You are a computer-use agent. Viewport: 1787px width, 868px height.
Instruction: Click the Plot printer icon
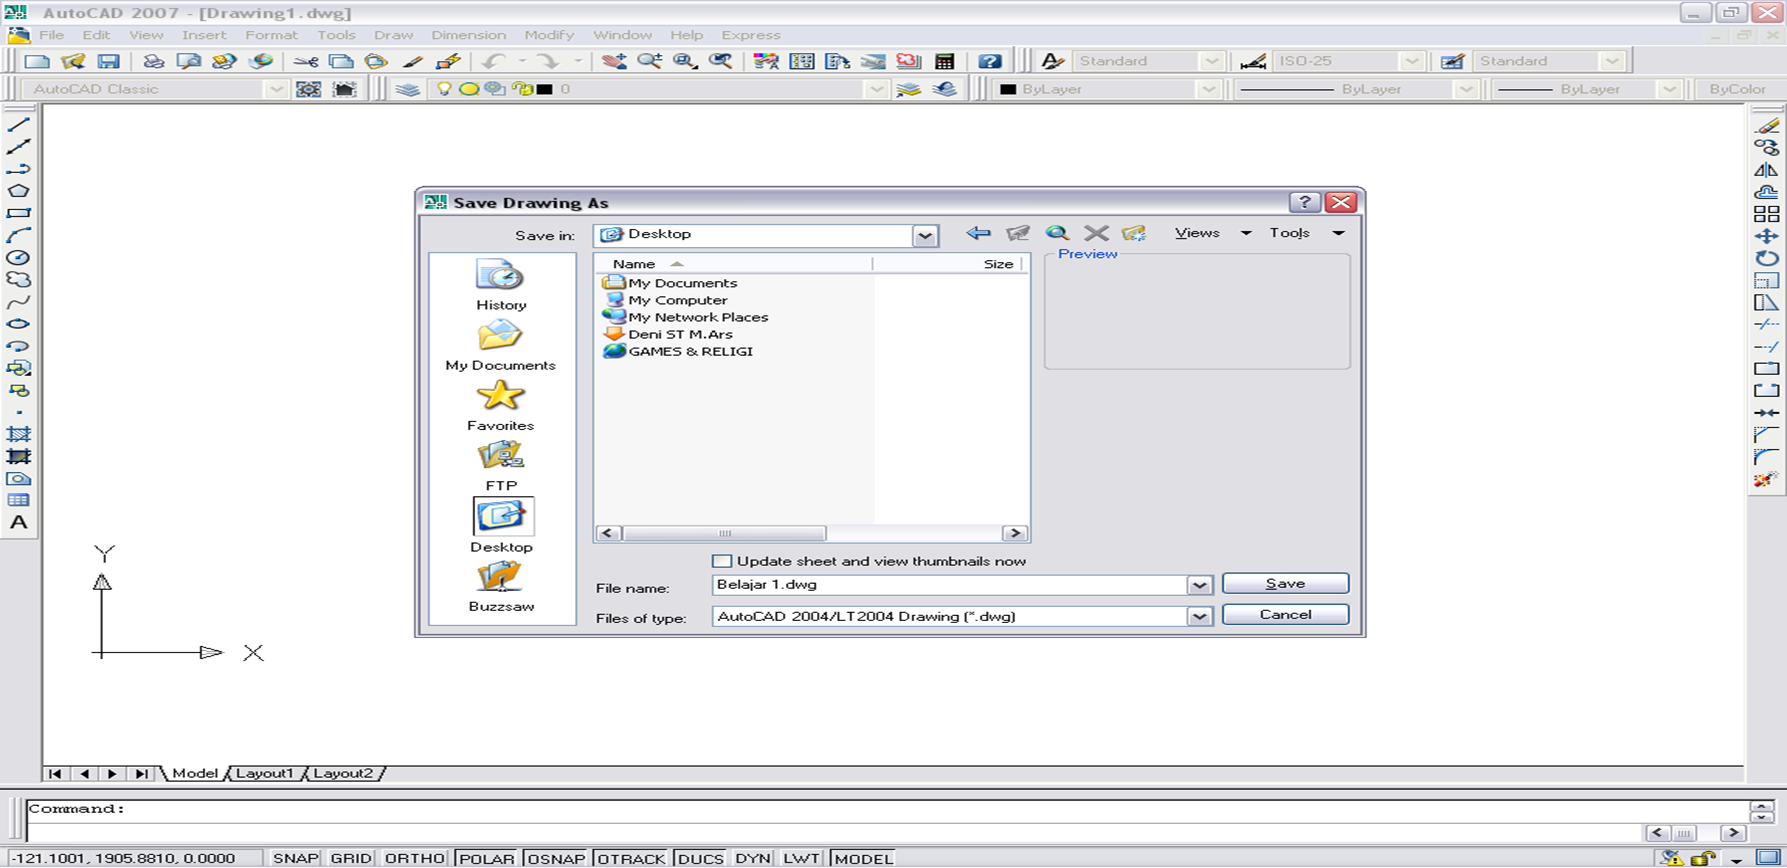pos(153,61)
